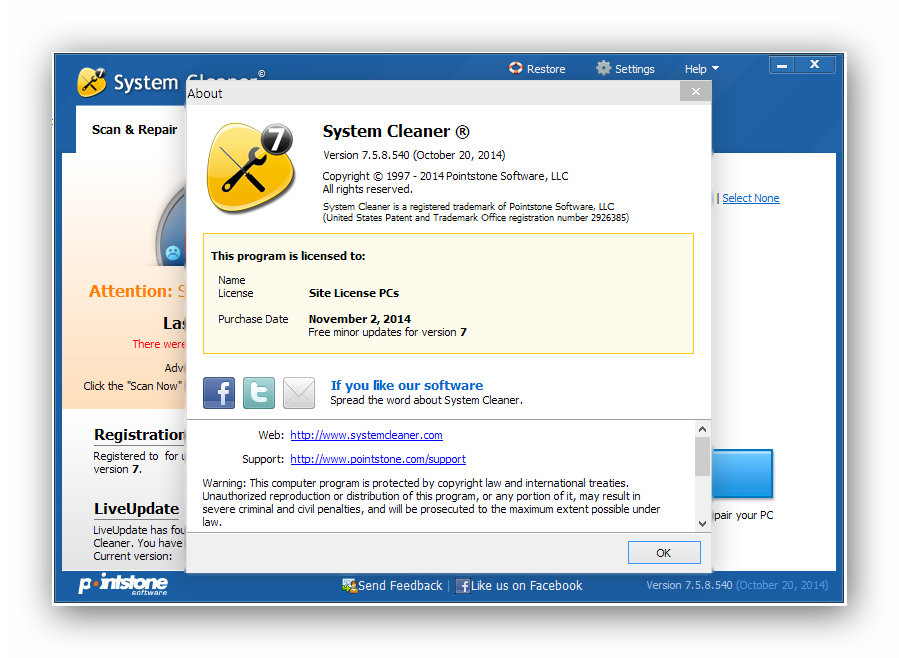
Task: Click the System Cleaner 7 logo in About dialog
Action: tap(251, 167)
